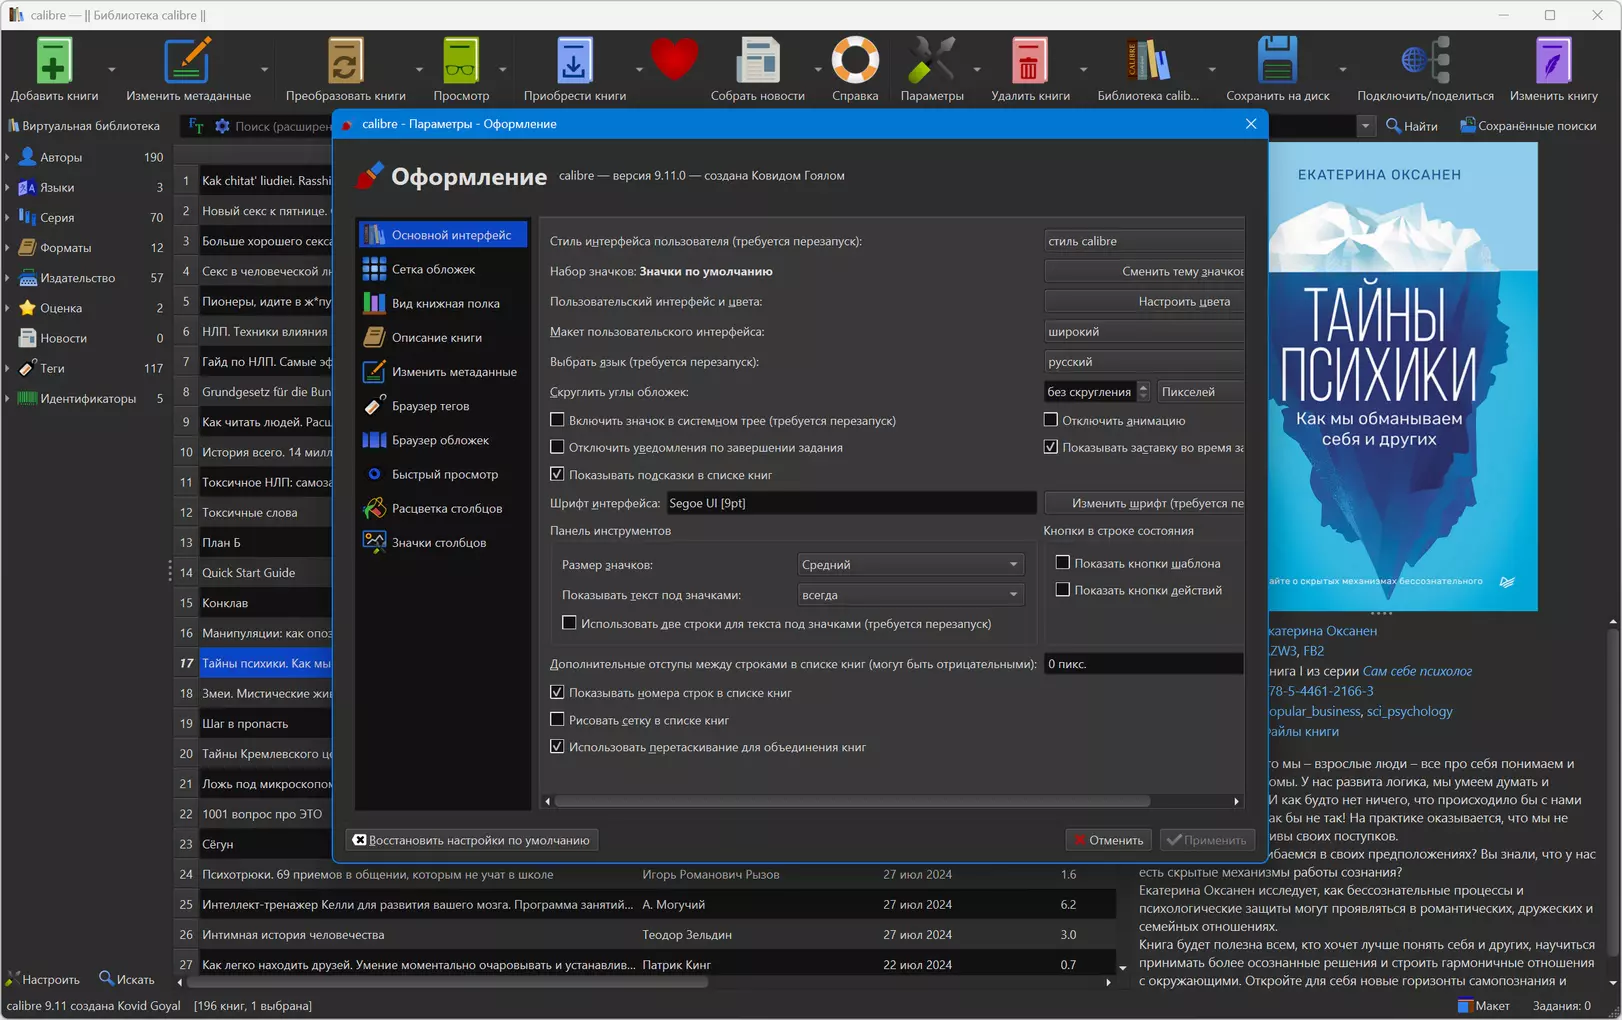
Task: Enable Включить значок в системном трее checkbox
Action: click(x=557, y=420)
